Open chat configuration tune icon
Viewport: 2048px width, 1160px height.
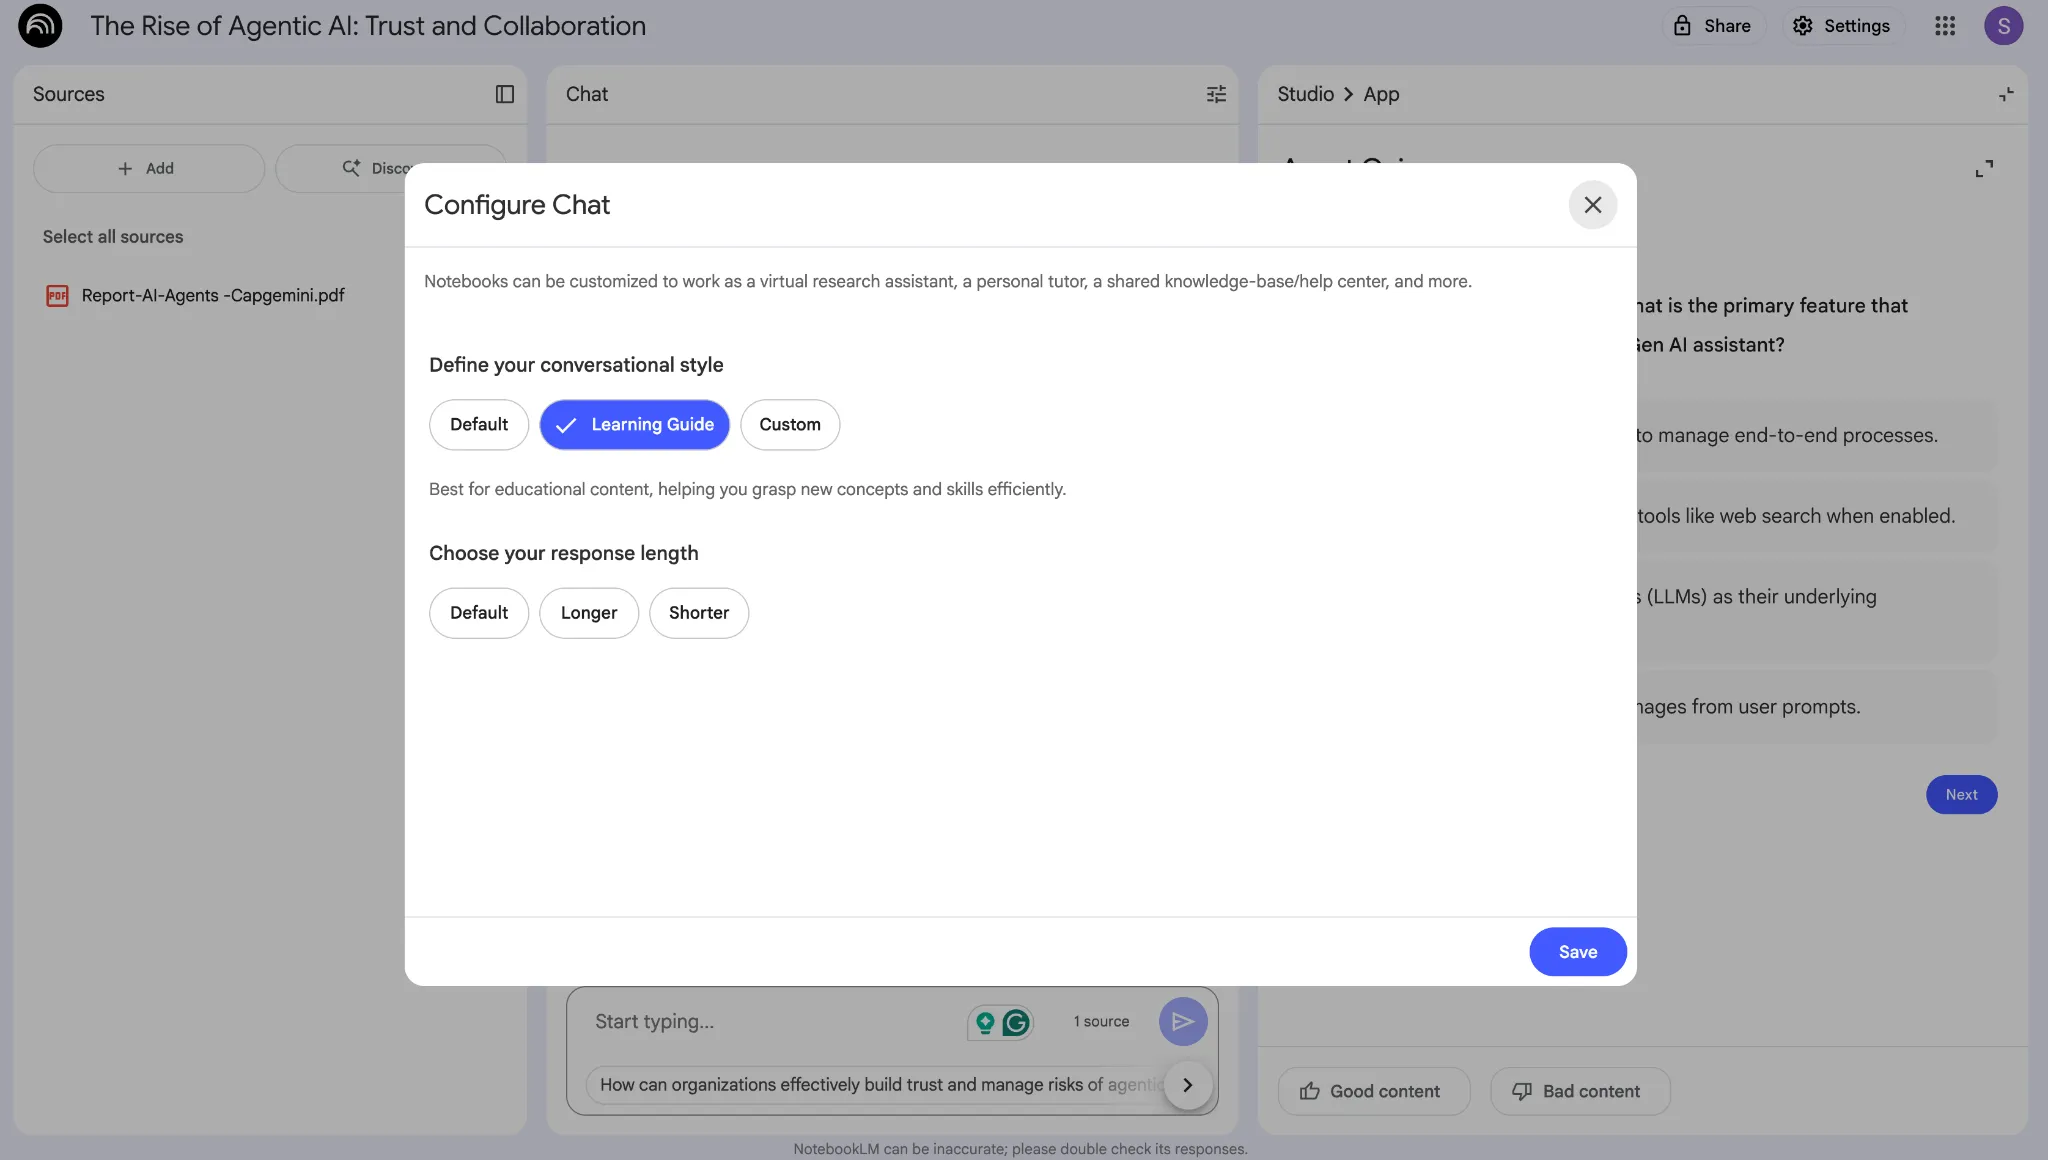(1216, 94)
